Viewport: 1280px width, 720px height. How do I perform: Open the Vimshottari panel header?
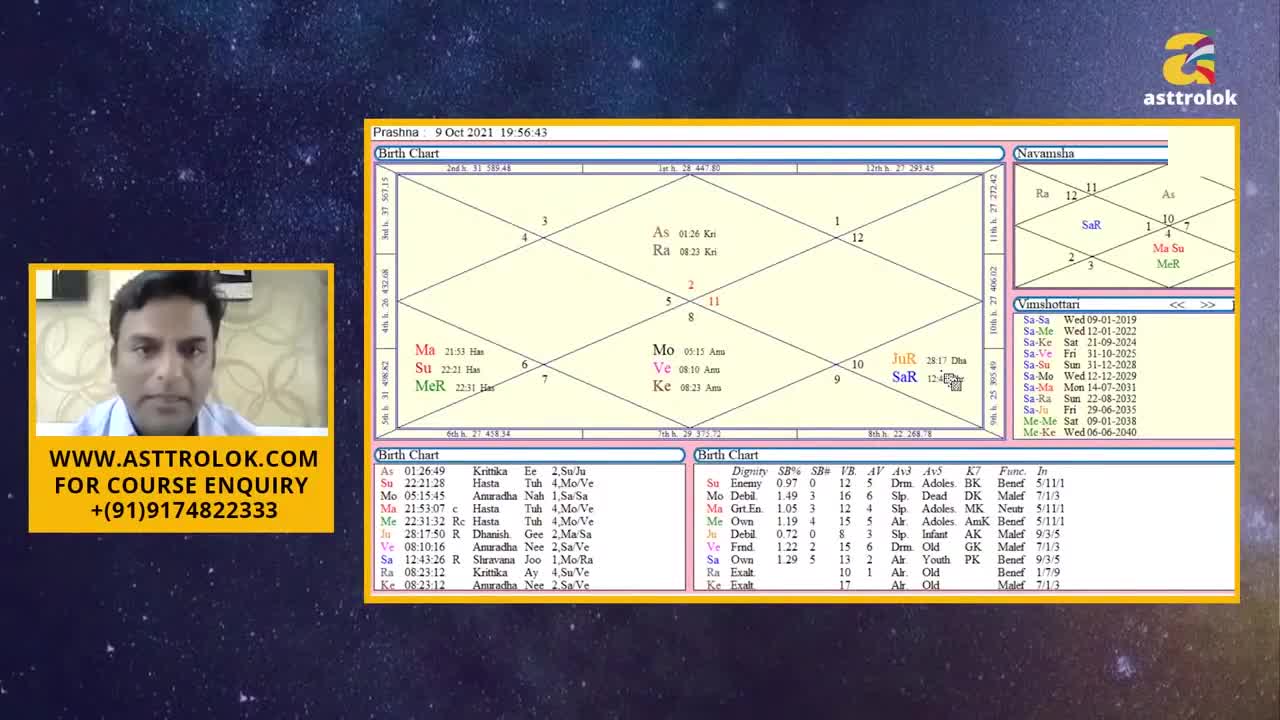[x=1123, y=304]
